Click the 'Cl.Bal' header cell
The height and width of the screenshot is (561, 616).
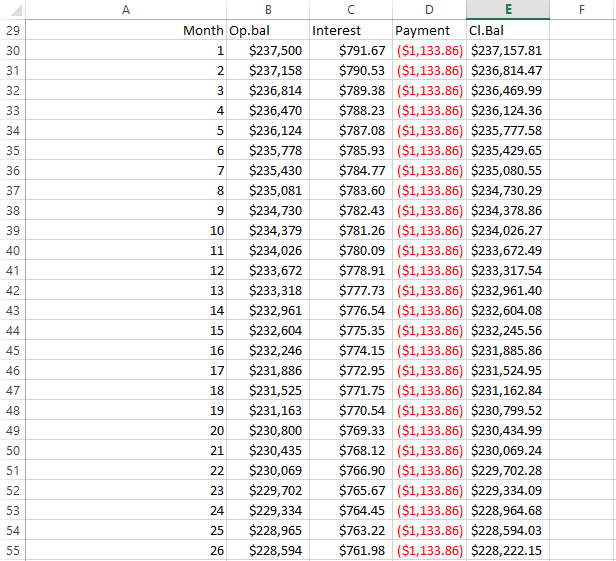coord(508,30)
